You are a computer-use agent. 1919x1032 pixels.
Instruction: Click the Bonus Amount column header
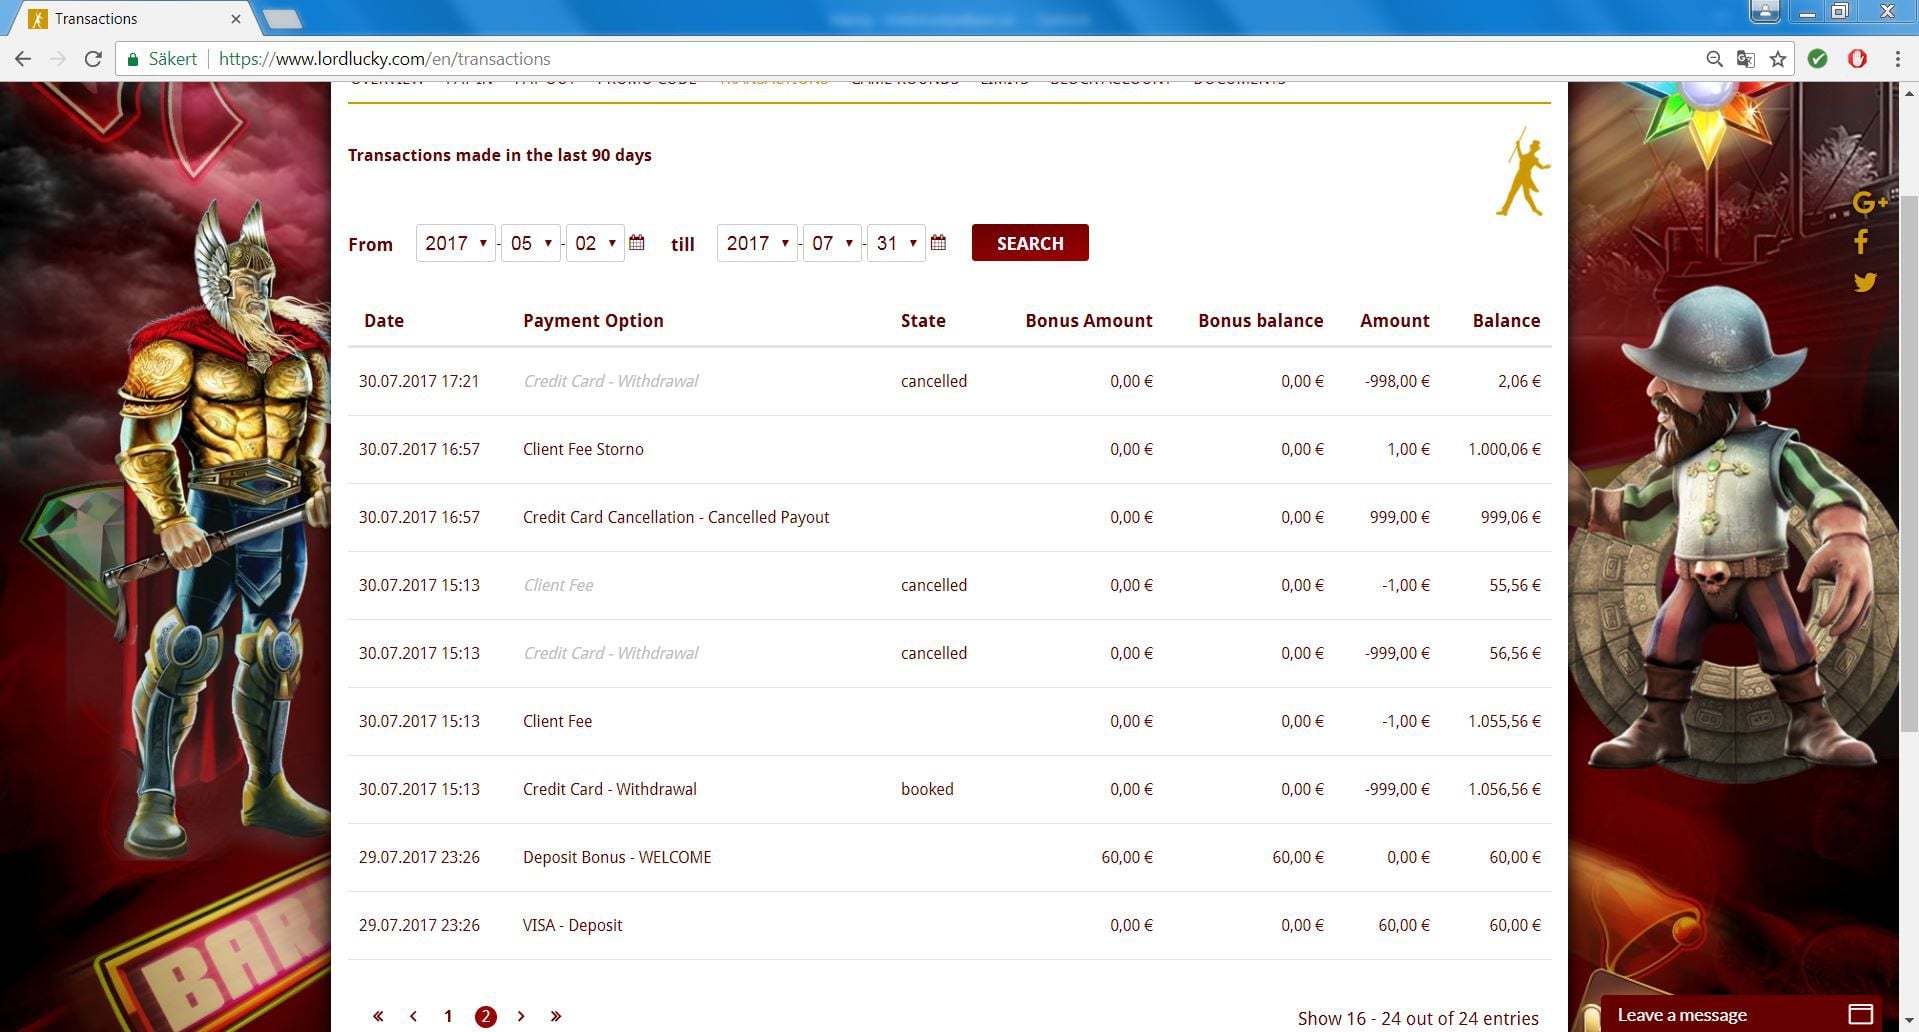coord(1089,321)
